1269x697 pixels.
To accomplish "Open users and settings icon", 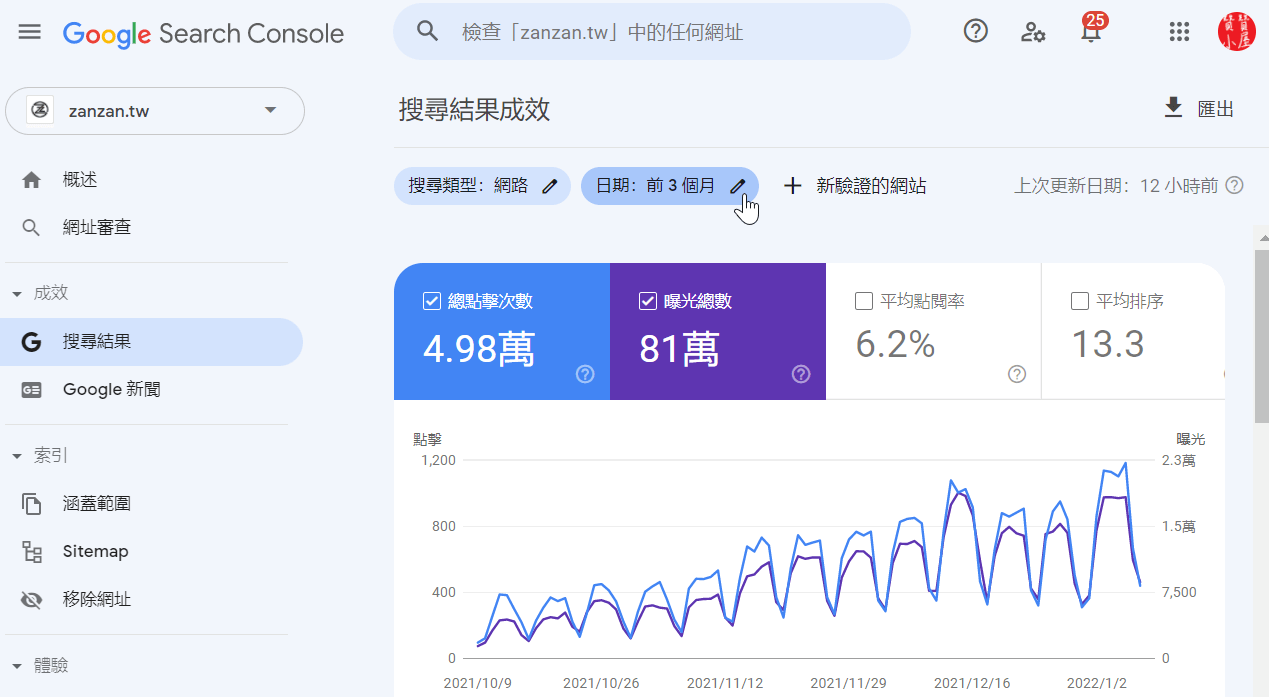I will [1033, 32].
